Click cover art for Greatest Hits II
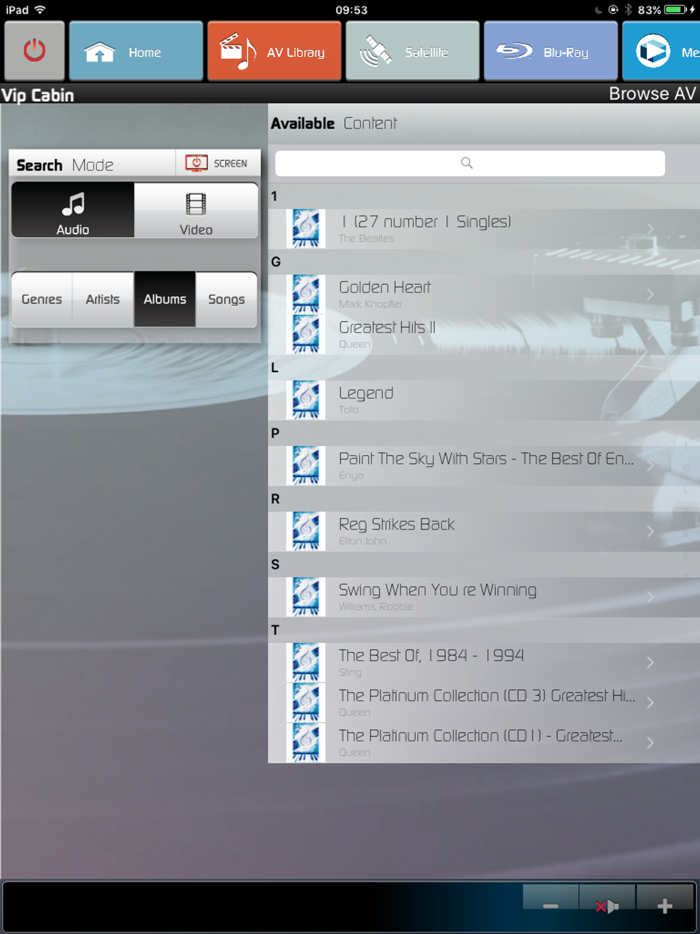Screen dimensions: 700x934 [x=306, y=335]
